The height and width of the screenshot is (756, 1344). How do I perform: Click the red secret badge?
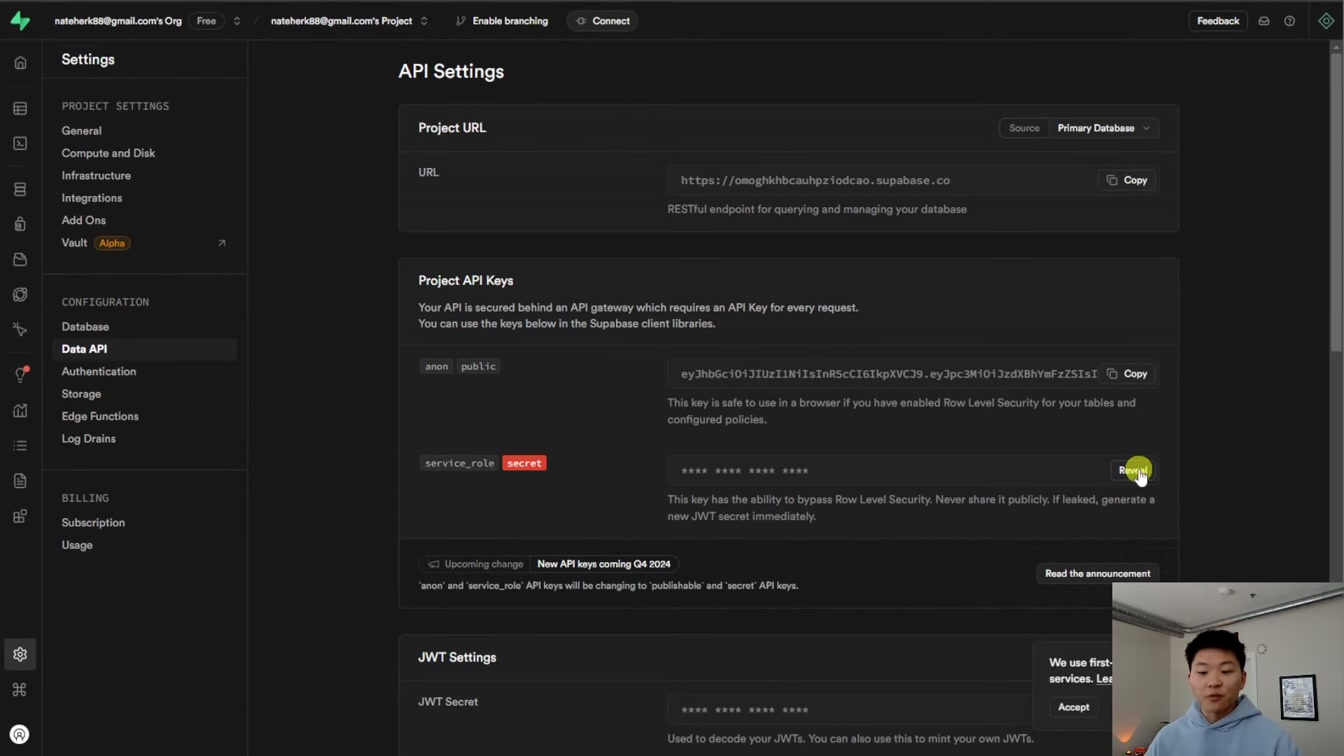pos(524,463)
